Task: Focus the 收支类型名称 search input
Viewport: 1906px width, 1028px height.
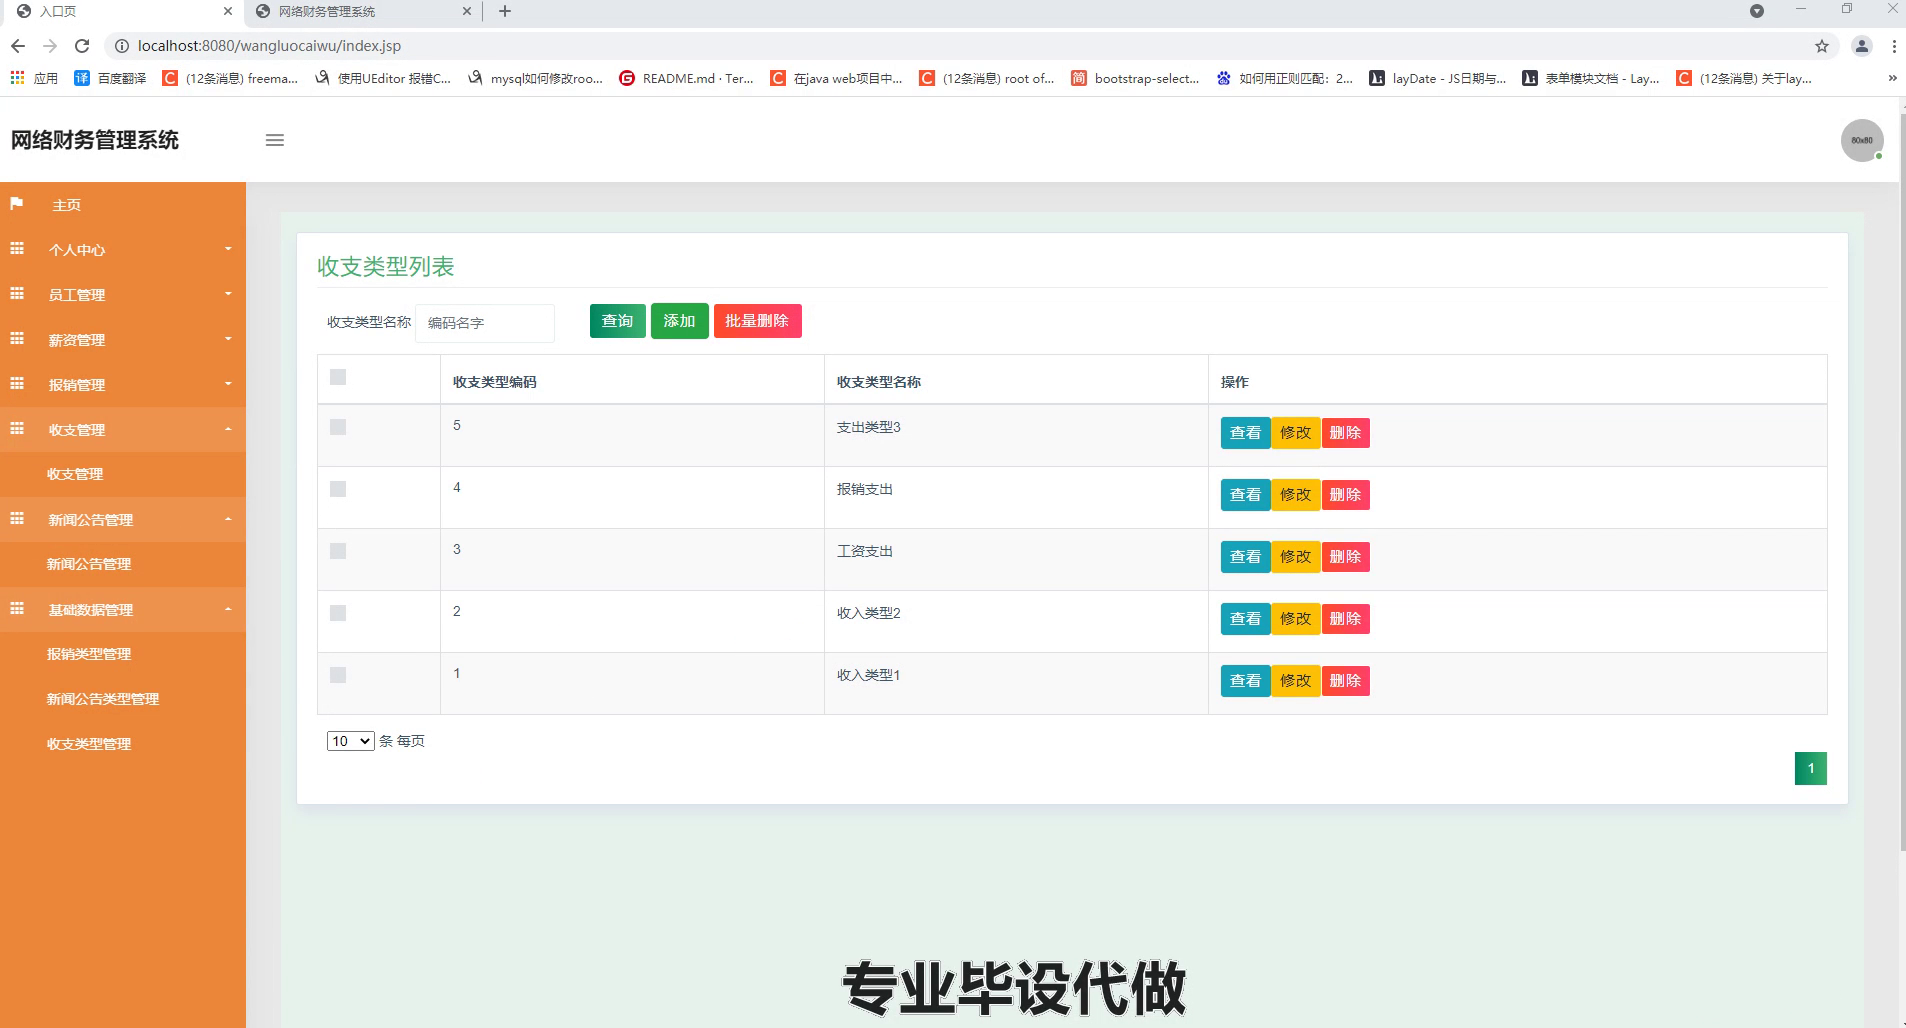Action: tap(485, 323)
